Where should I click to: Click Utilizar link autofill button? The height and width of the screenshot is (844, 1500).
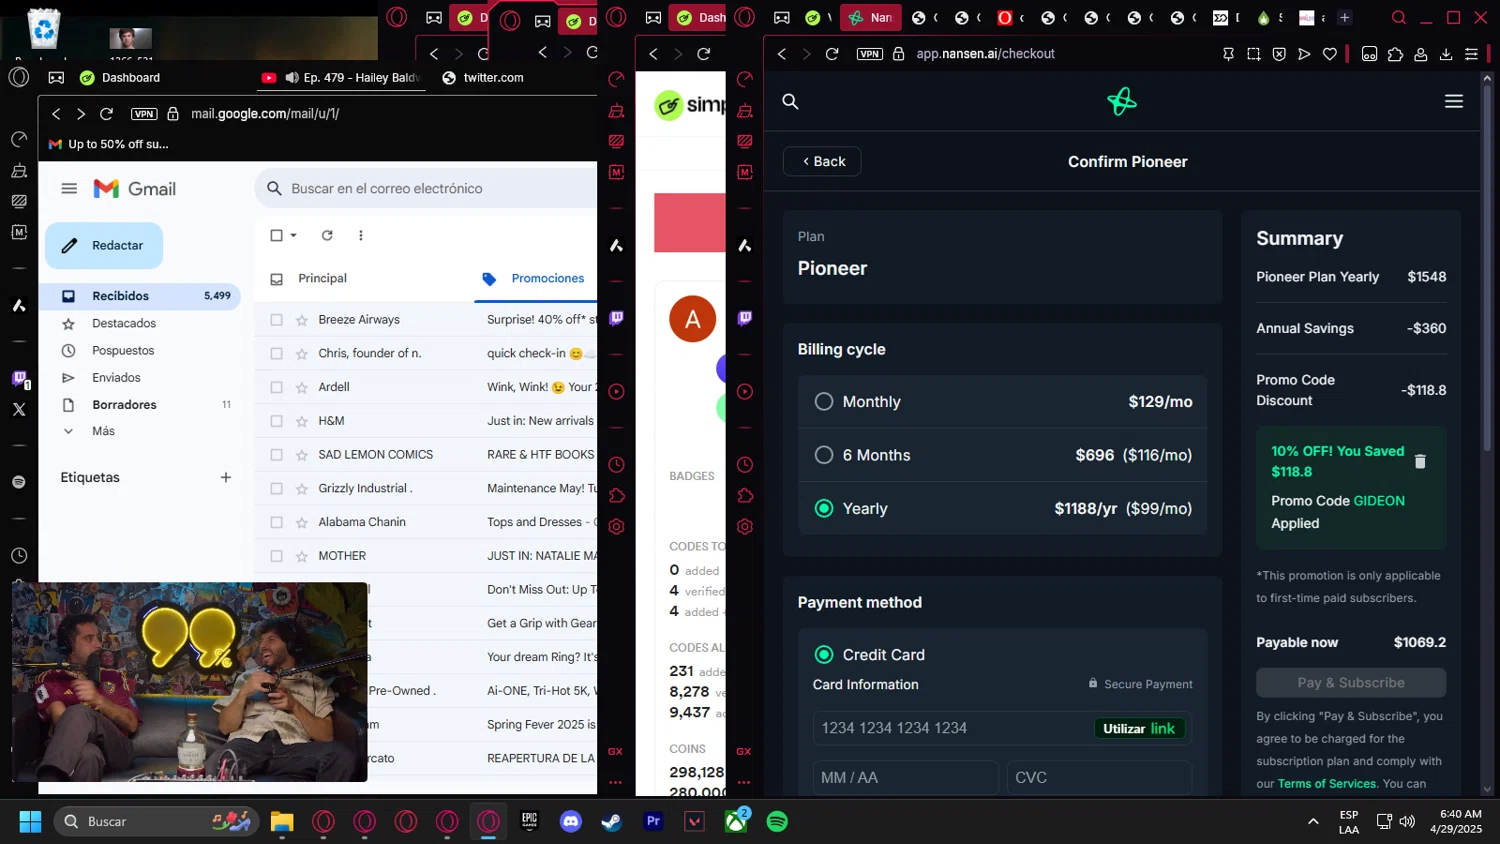click(1139, 728)
